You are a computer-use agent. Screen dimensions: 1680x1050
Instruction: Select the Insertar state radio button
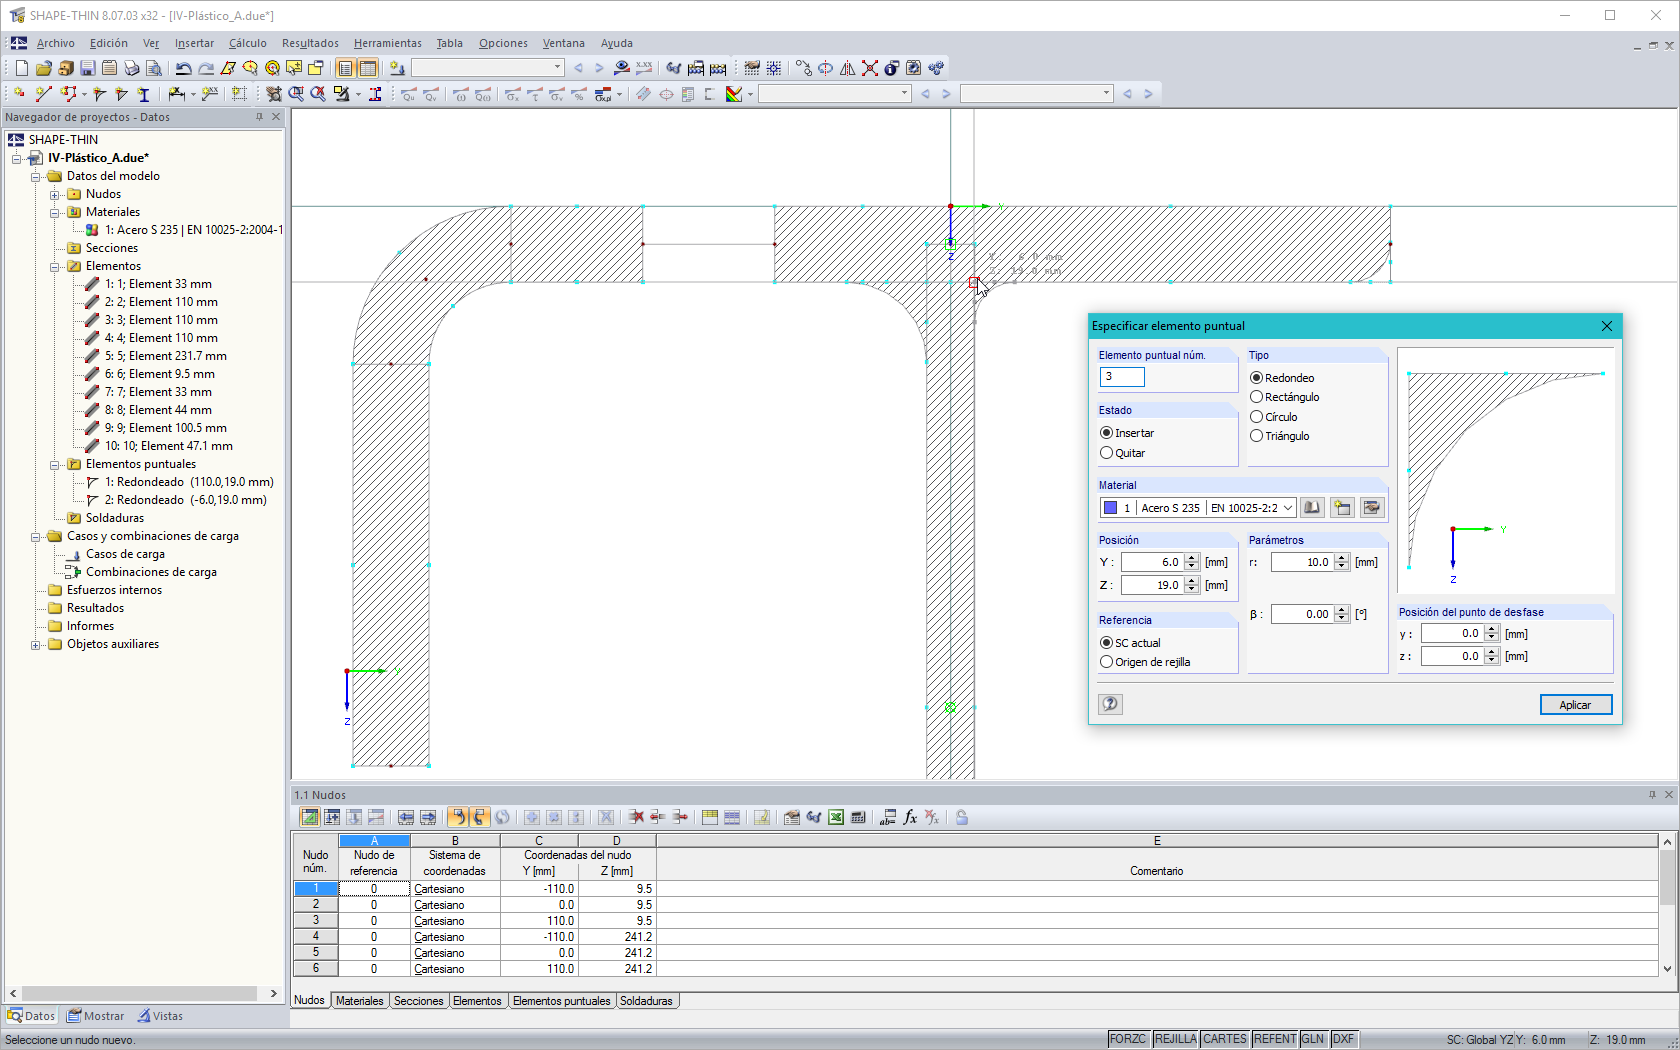(1106, 433)
